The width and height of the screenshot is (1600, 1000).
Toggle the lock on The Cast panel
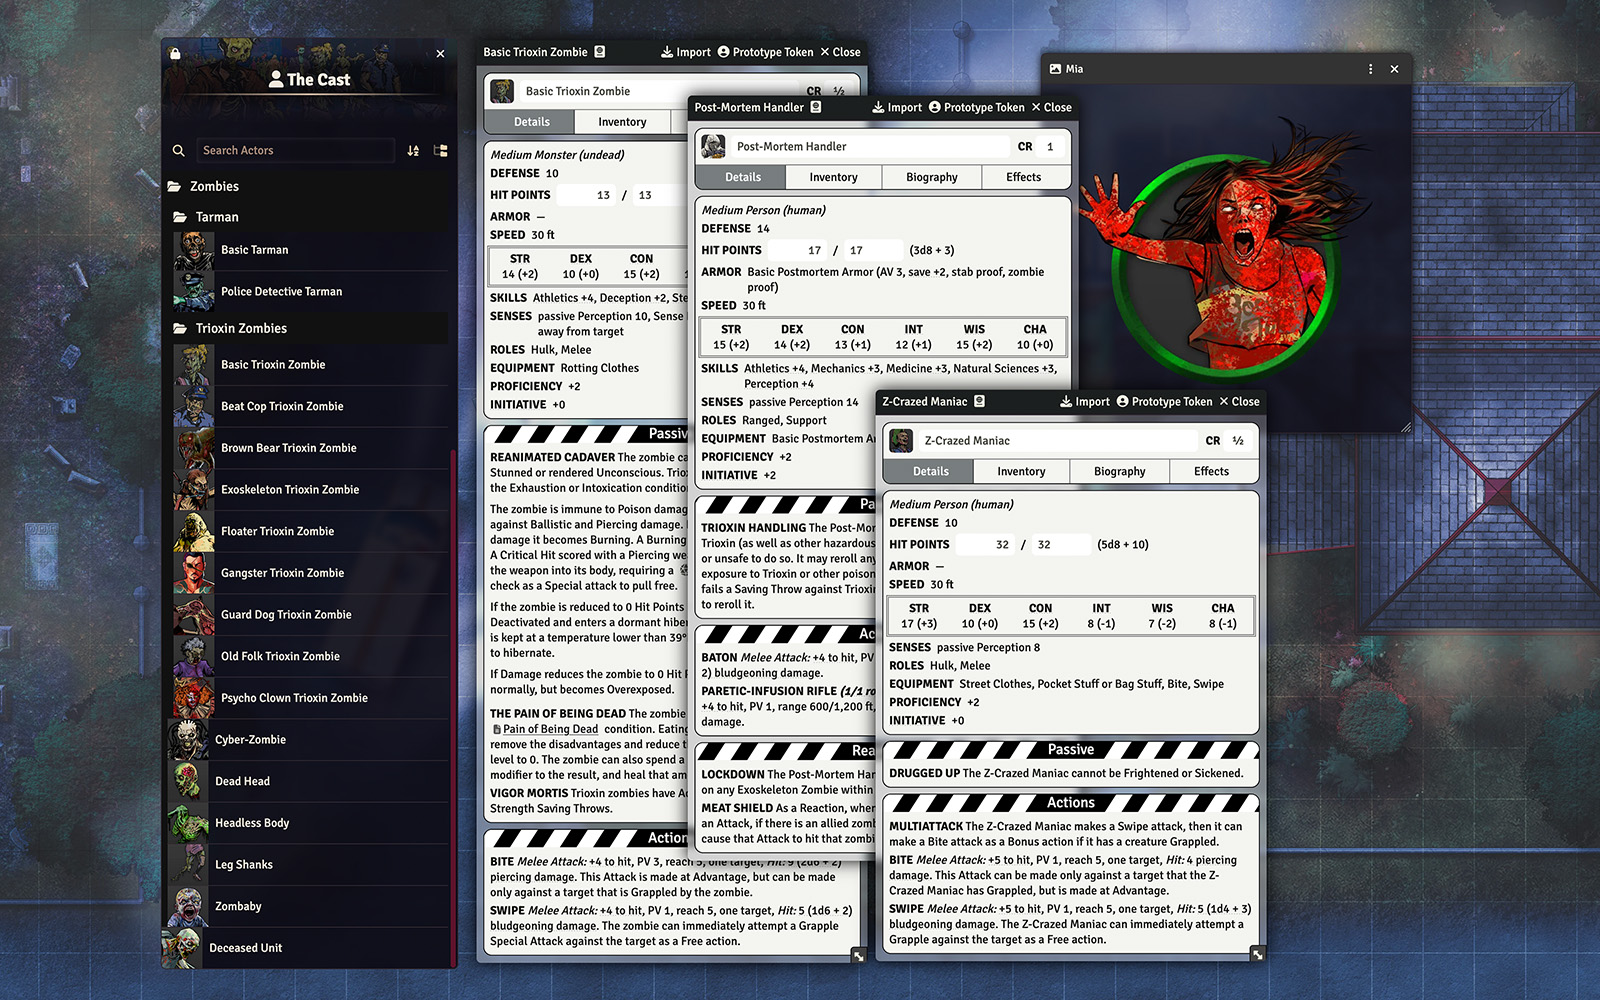tap(175, 53)
